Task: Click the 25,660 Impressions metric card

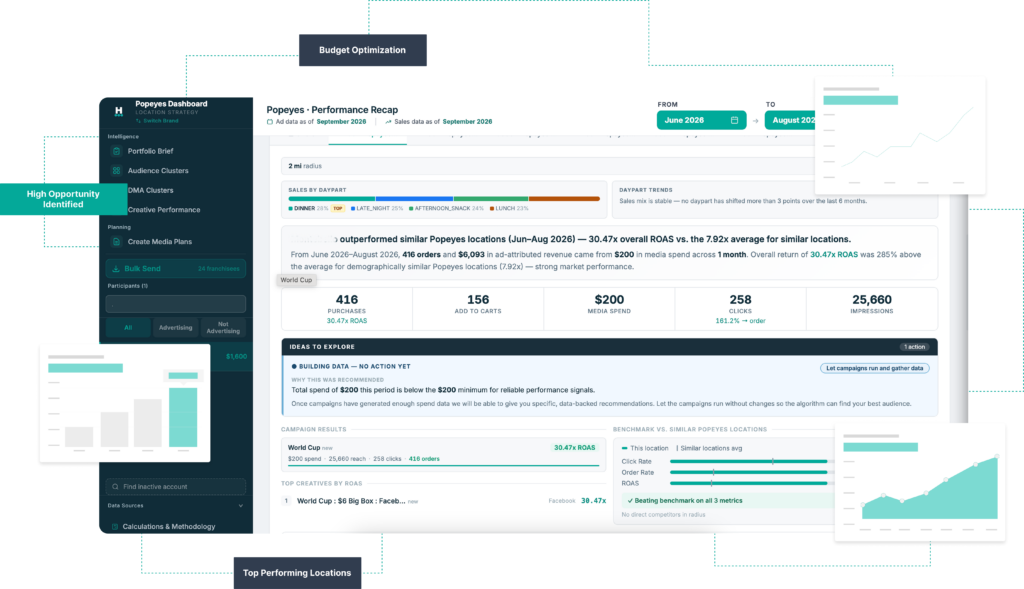Action: pyautogui.click(x=872, y=309)
